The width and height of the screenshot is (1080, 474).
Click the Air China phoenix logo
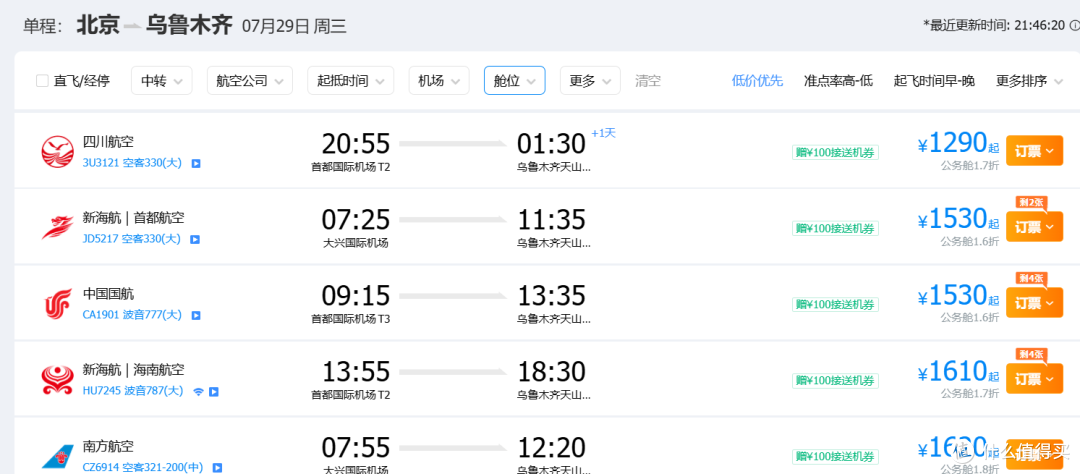(x=57, y=304)
